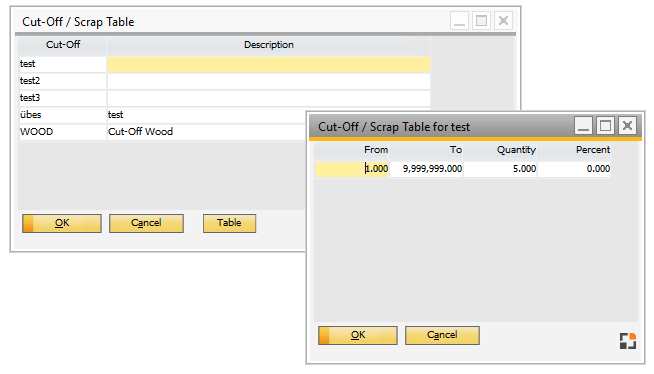This screenshot has height=374, width=654.
Task: Click the Cut-Off column header
Action: coord(63,45)
